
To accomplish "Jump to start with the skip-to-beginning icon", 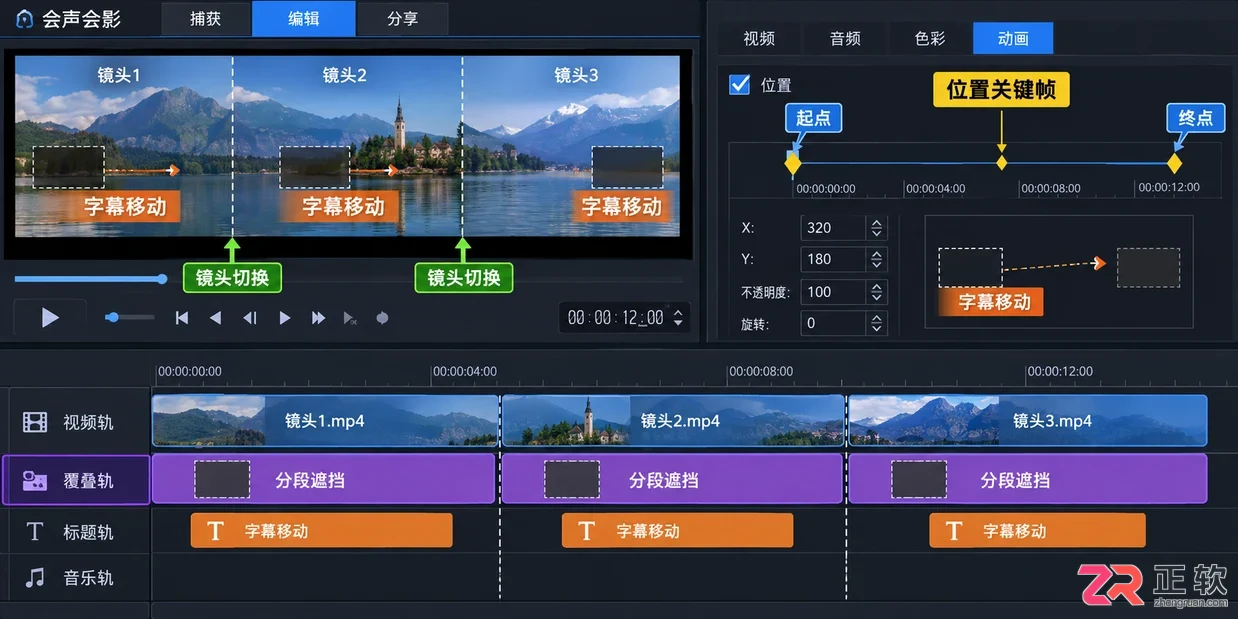I will pos(182,318).
